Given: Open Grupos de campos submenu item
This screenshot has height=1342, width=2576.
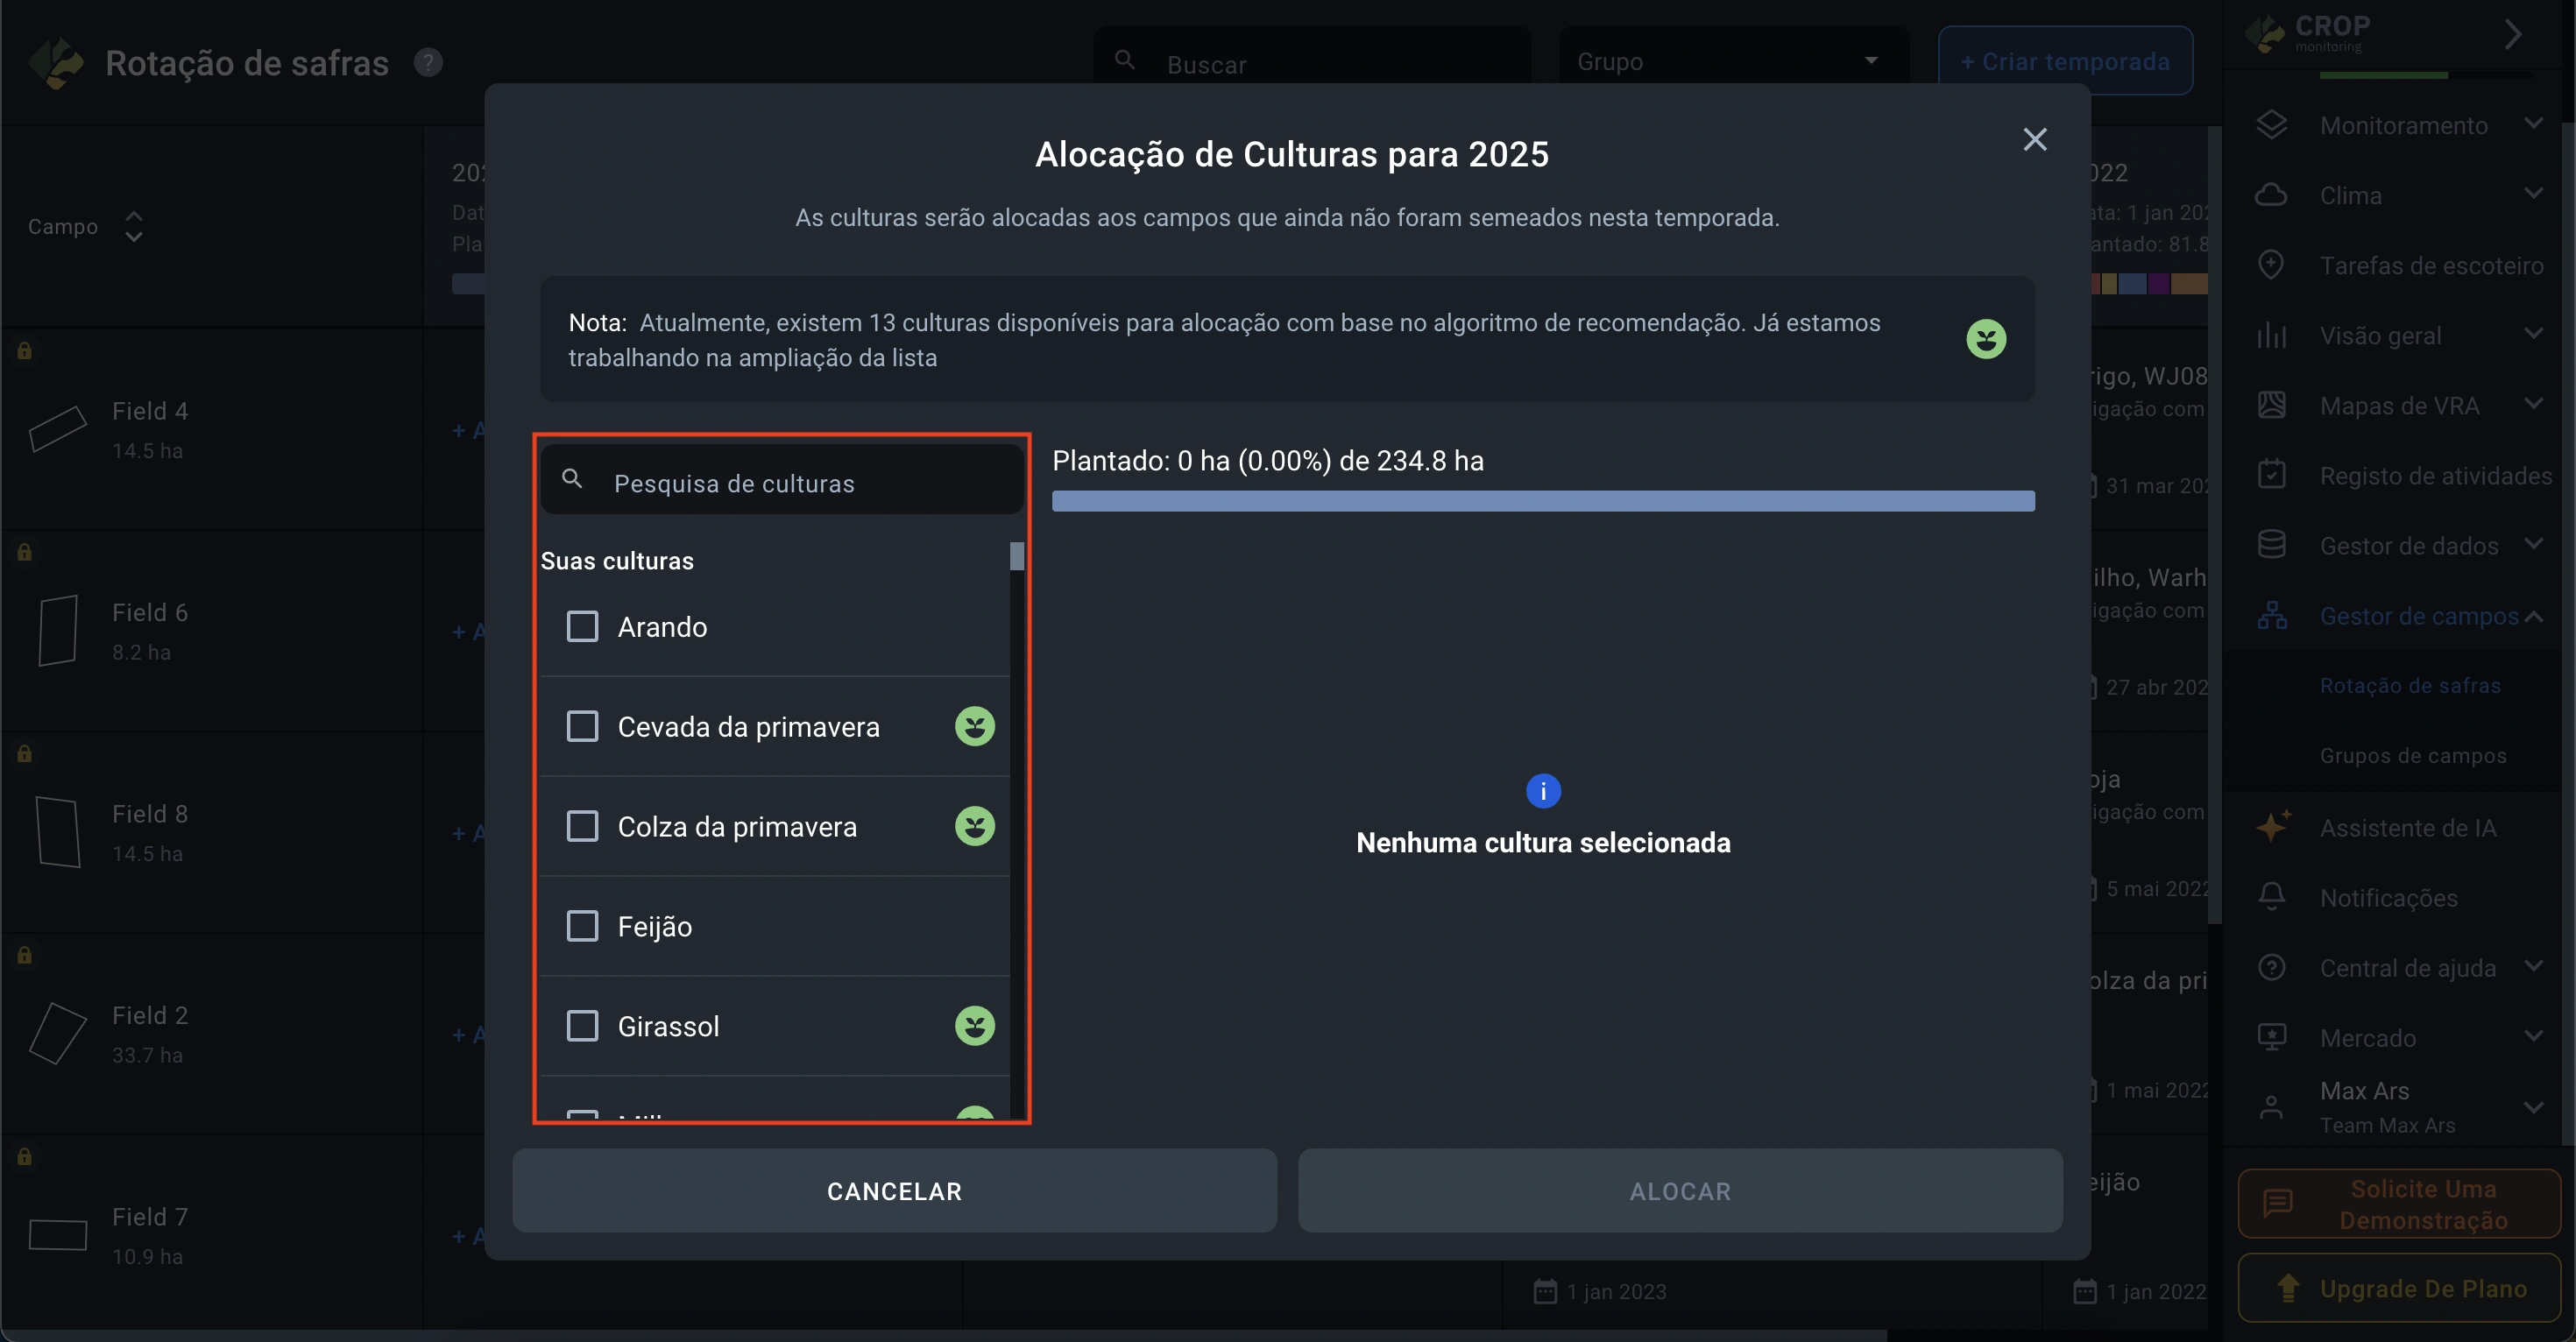Looking at the screenshot, I should [2412, 756].
